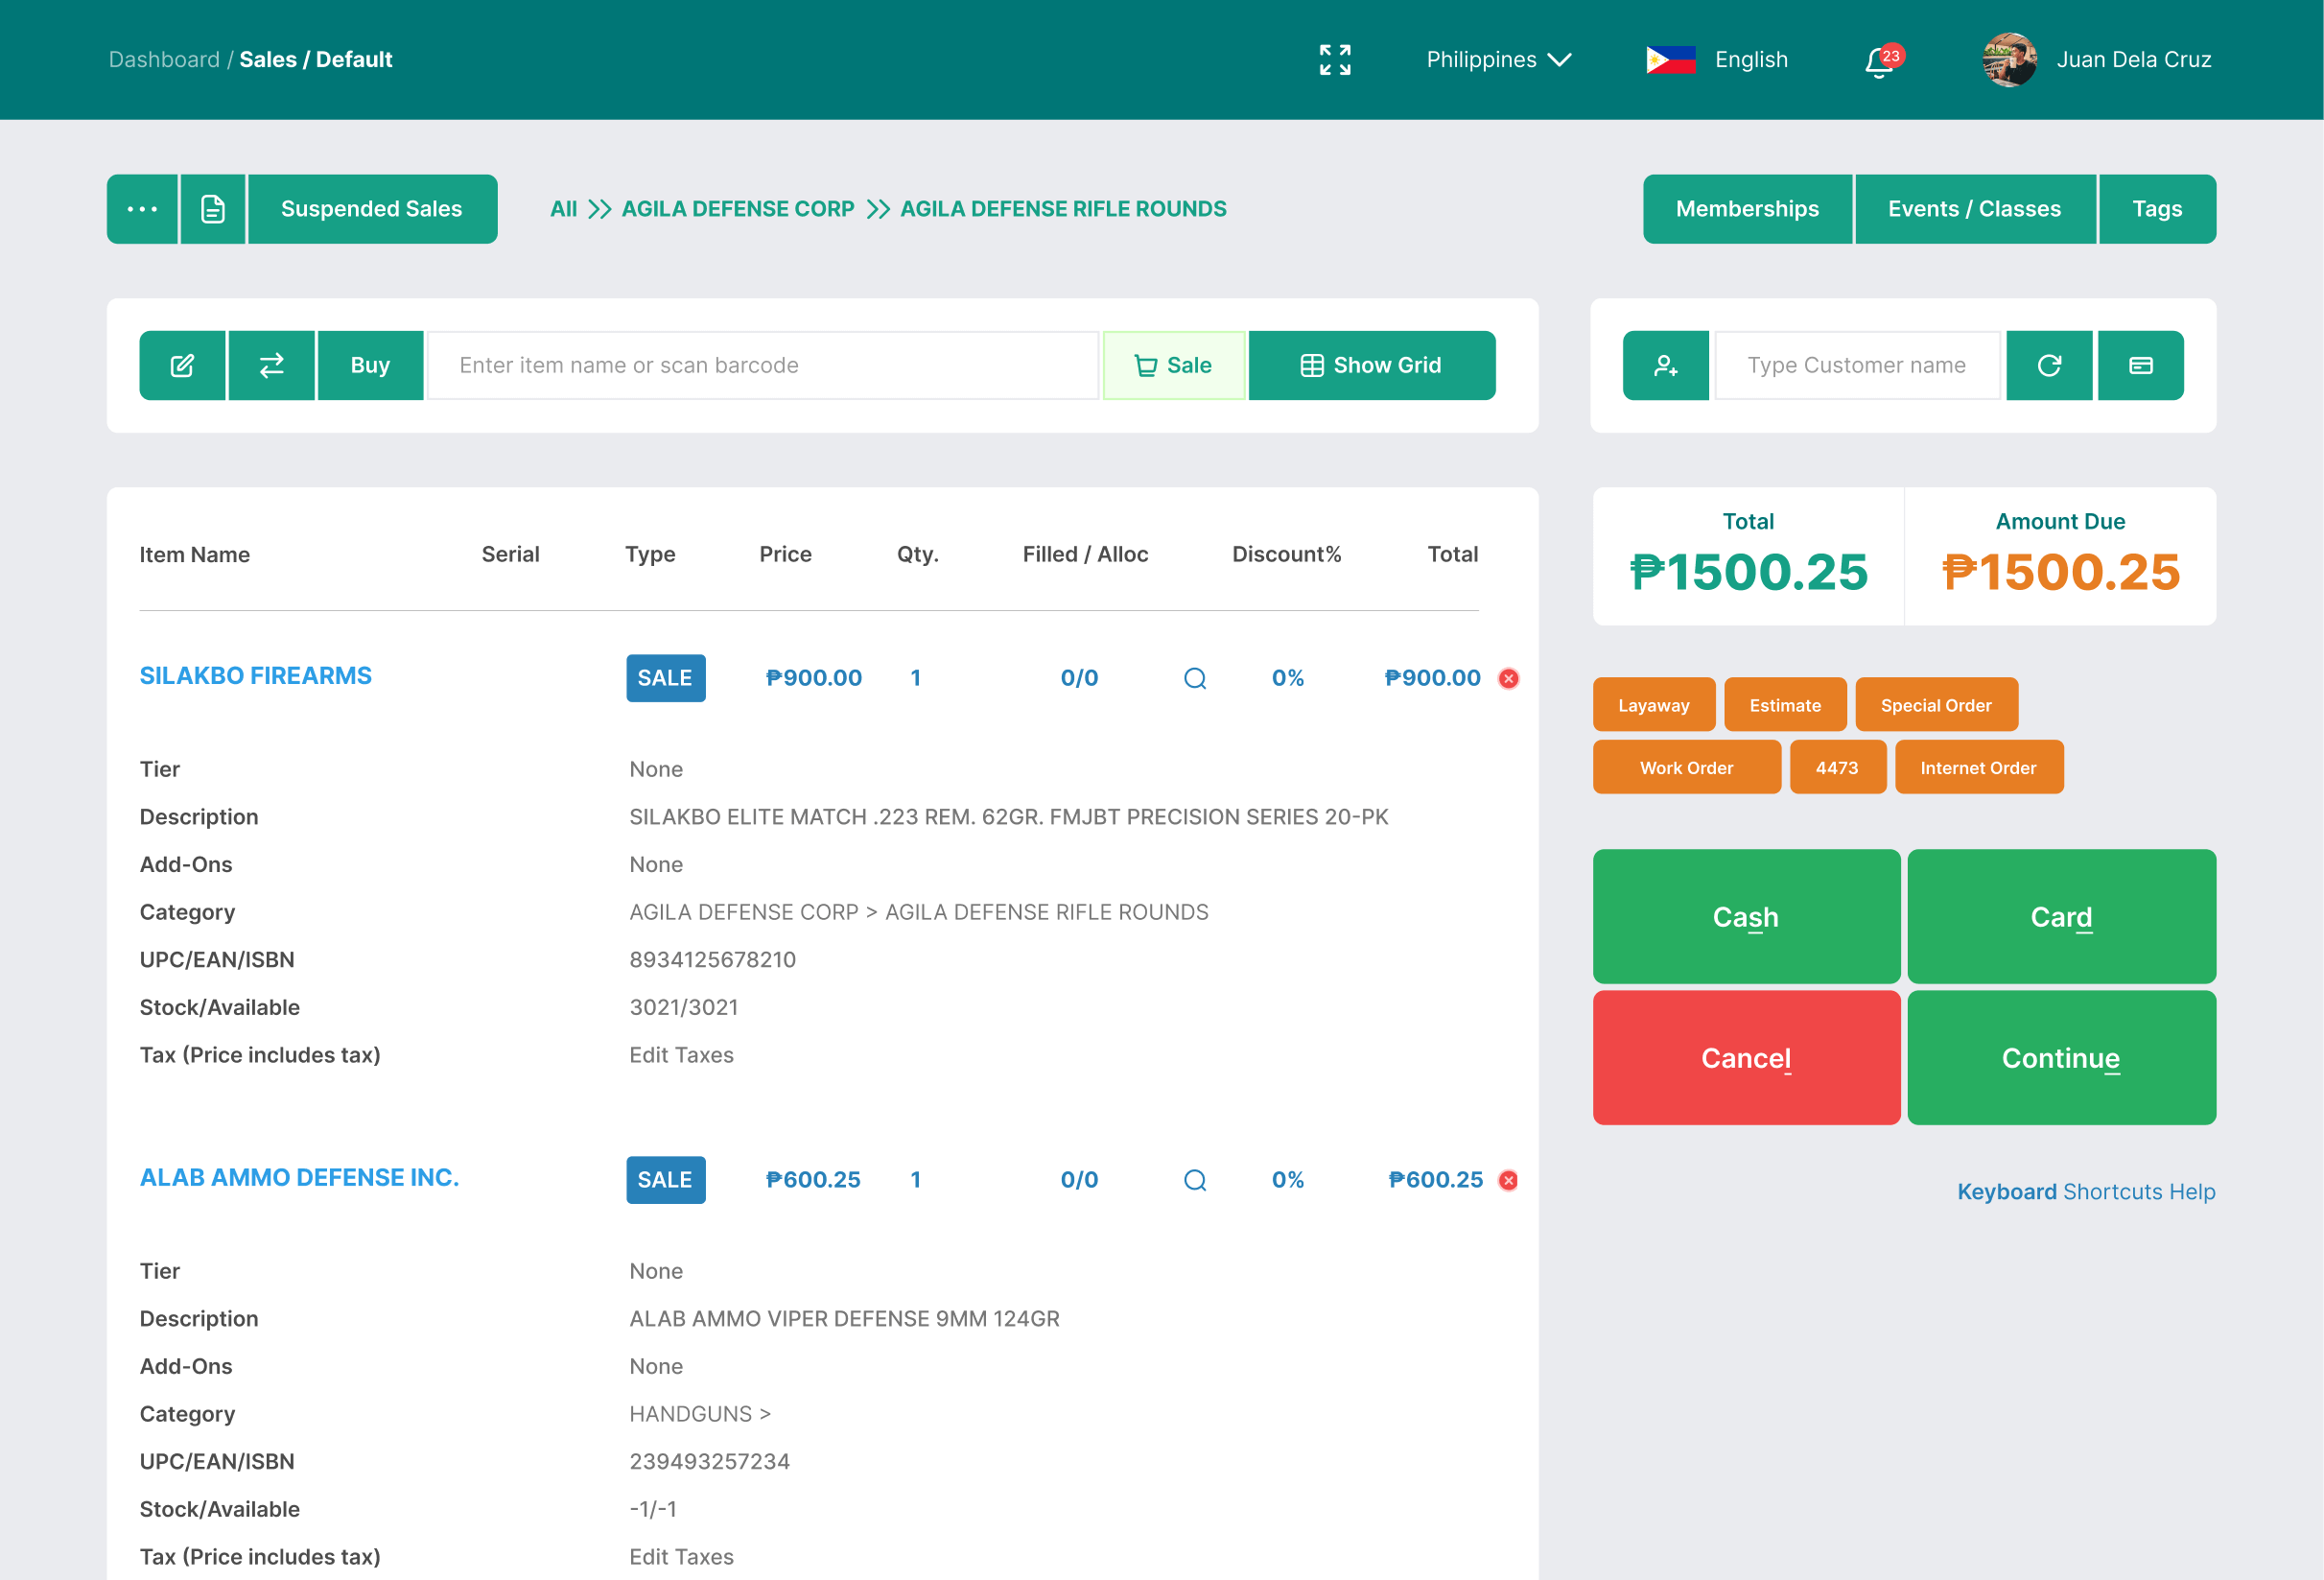Switch to Tags tab
The width and height of the screenshot is (2324, 1580).
pos(2157,209)
